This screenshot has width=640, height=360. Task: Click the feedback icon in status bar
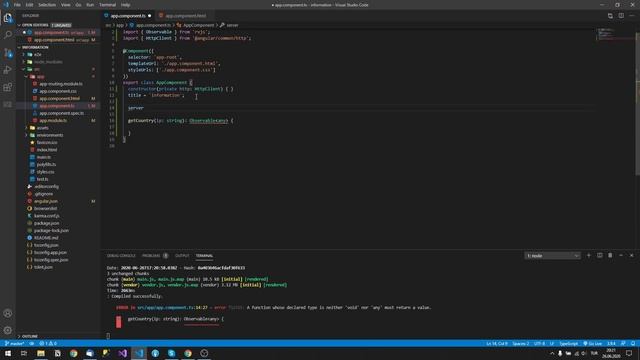click(623, 344)
